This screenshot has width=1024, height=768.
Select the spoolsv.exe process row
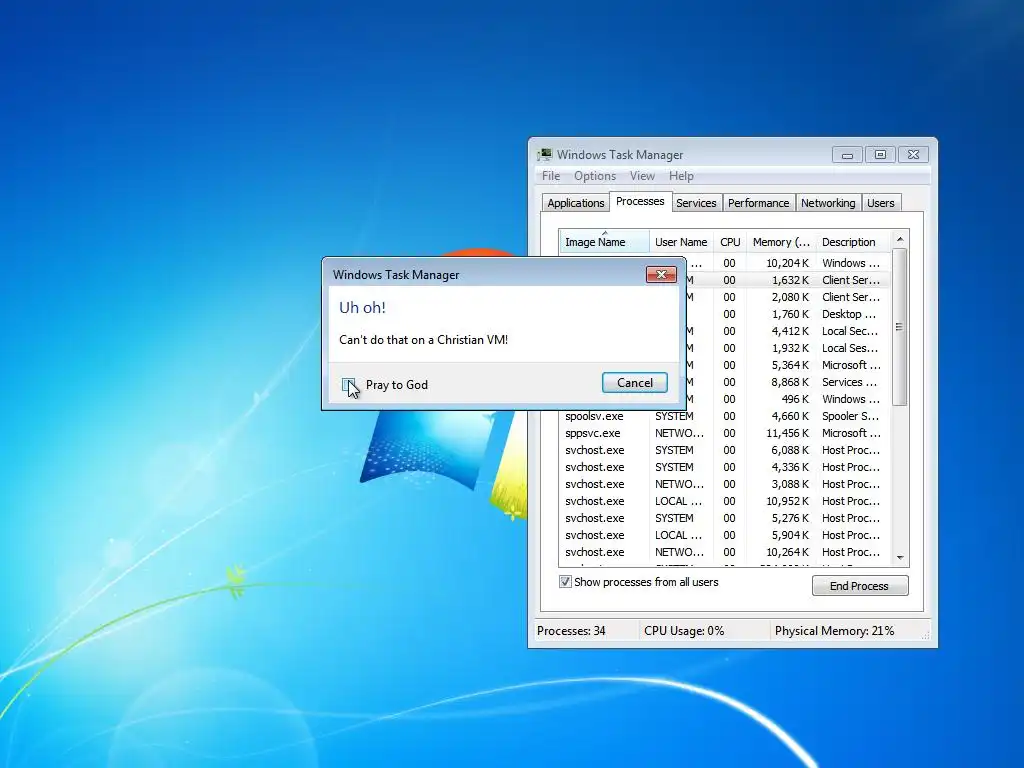click(x=725, y=416)
